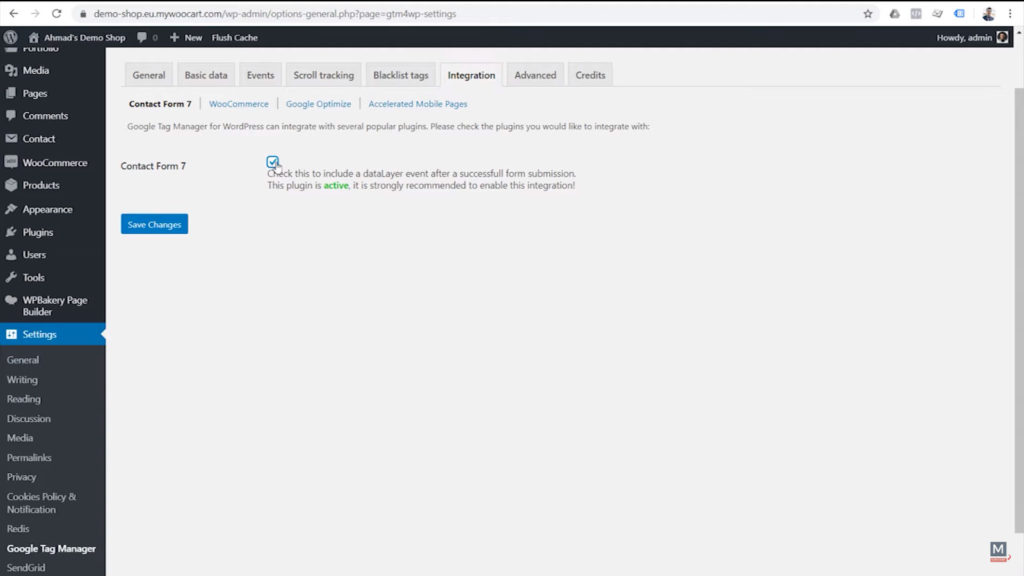Click the bookmark star in the address bar
This screenshot has width=1024, height=576.
point(870,13)
